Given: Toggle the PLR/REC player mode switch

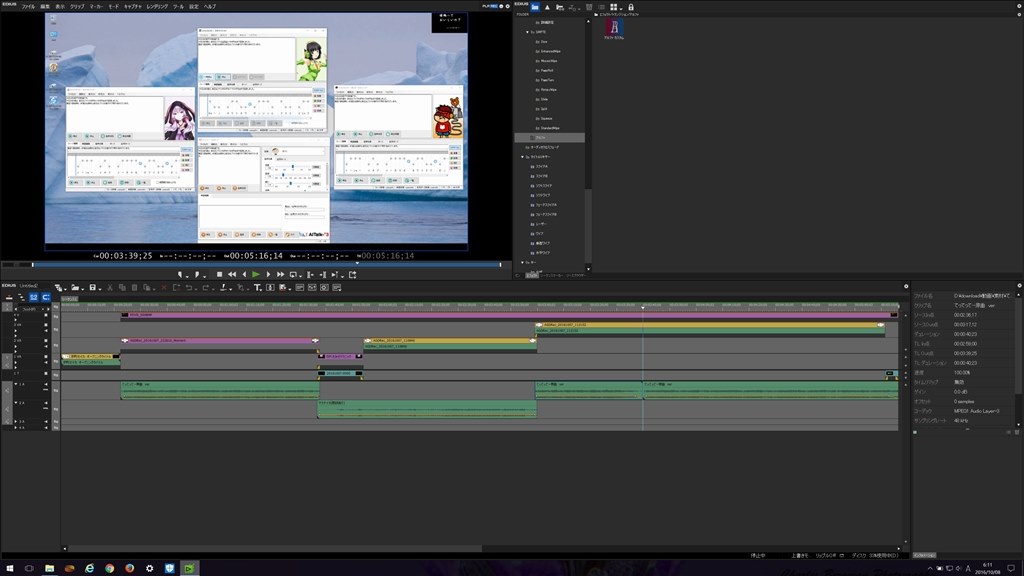Looking at the screenshot, I should (x=490, y=6).
